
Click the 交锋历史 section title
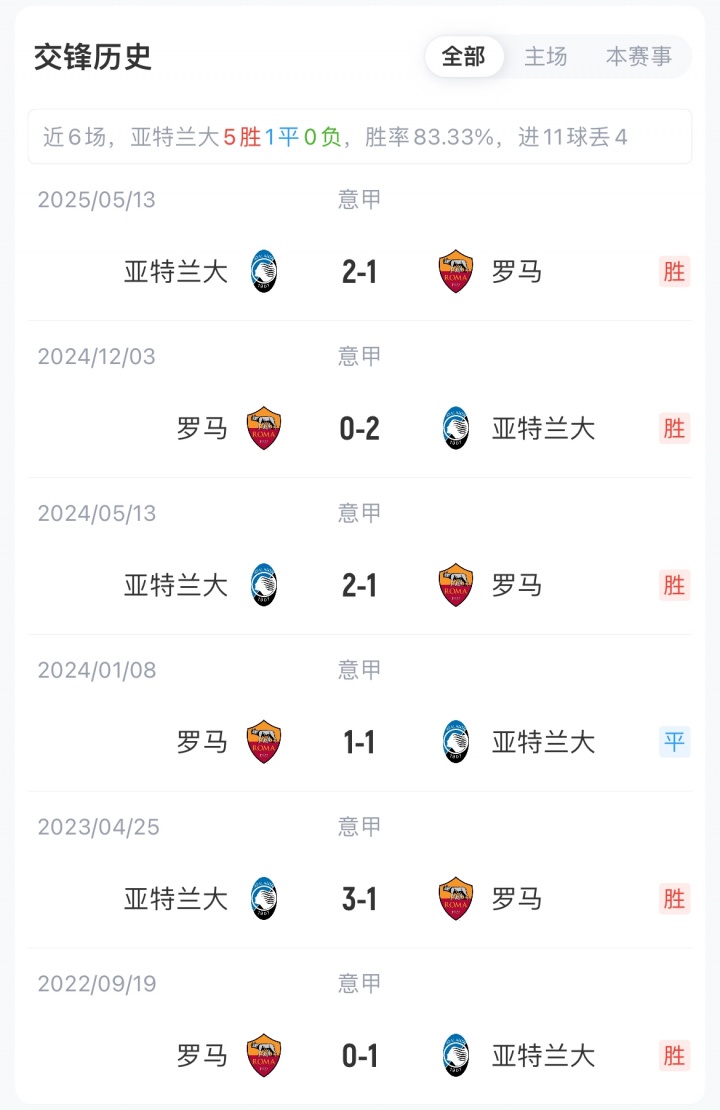coord(93,57)
